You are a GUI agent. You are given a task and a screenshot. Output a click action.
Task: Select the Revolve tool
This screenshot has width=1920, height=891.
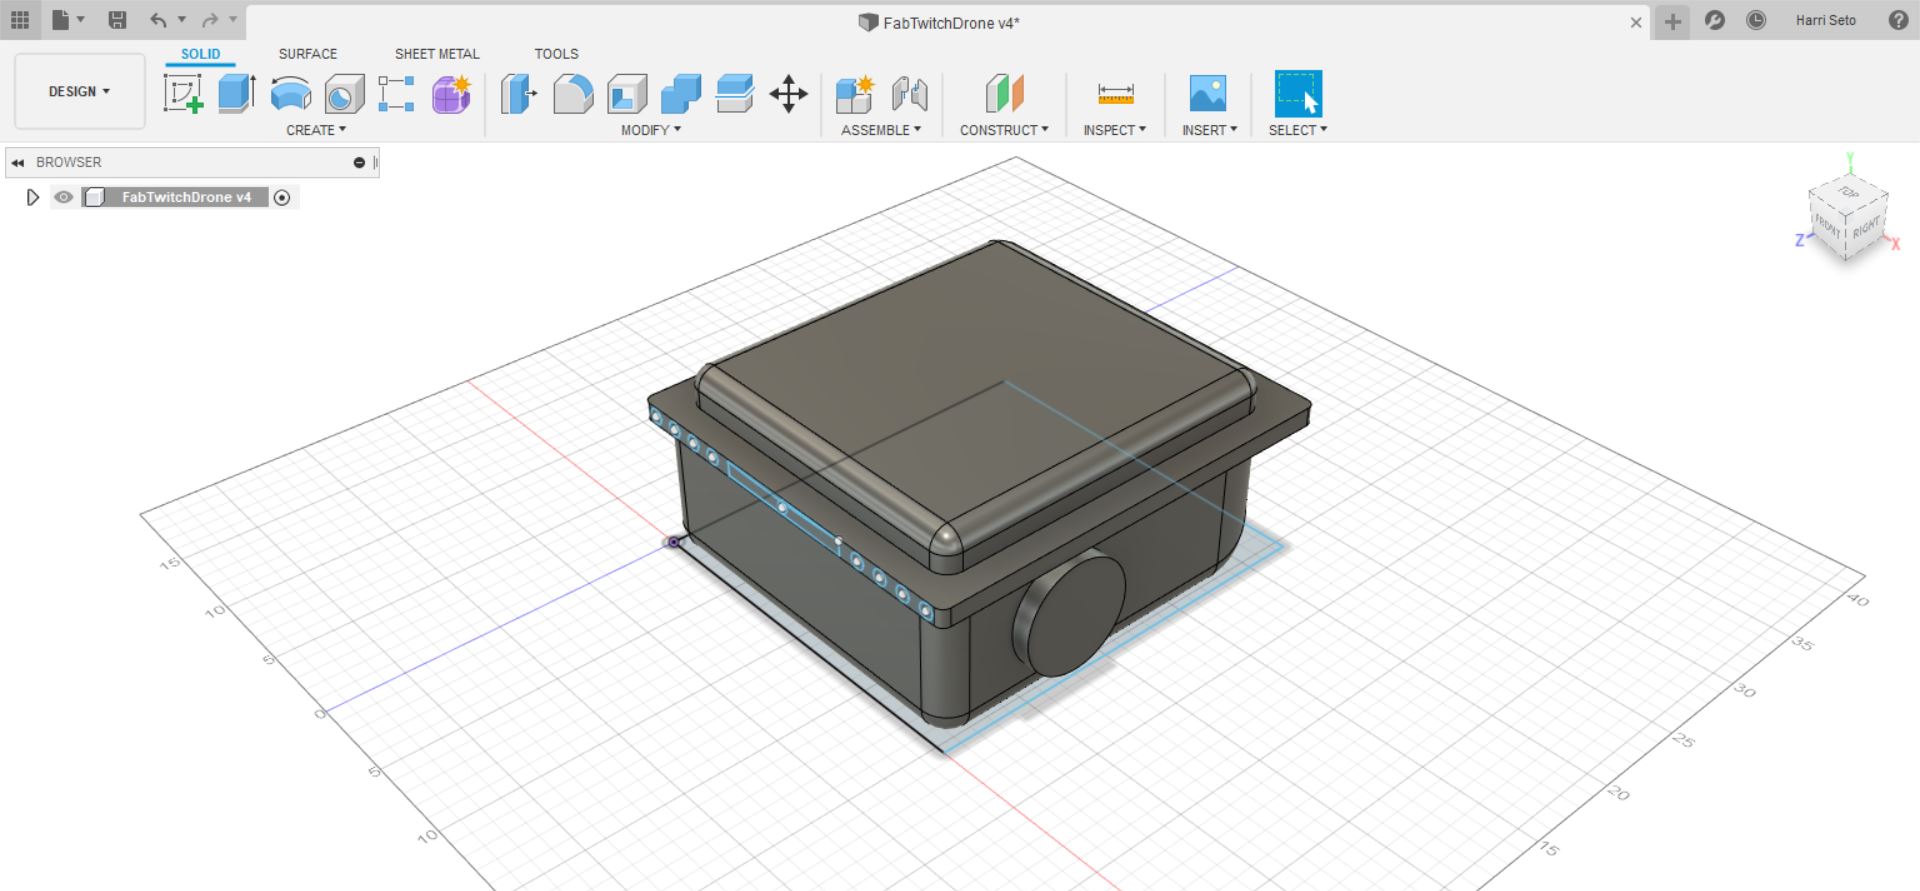click(x=291, y=94)
